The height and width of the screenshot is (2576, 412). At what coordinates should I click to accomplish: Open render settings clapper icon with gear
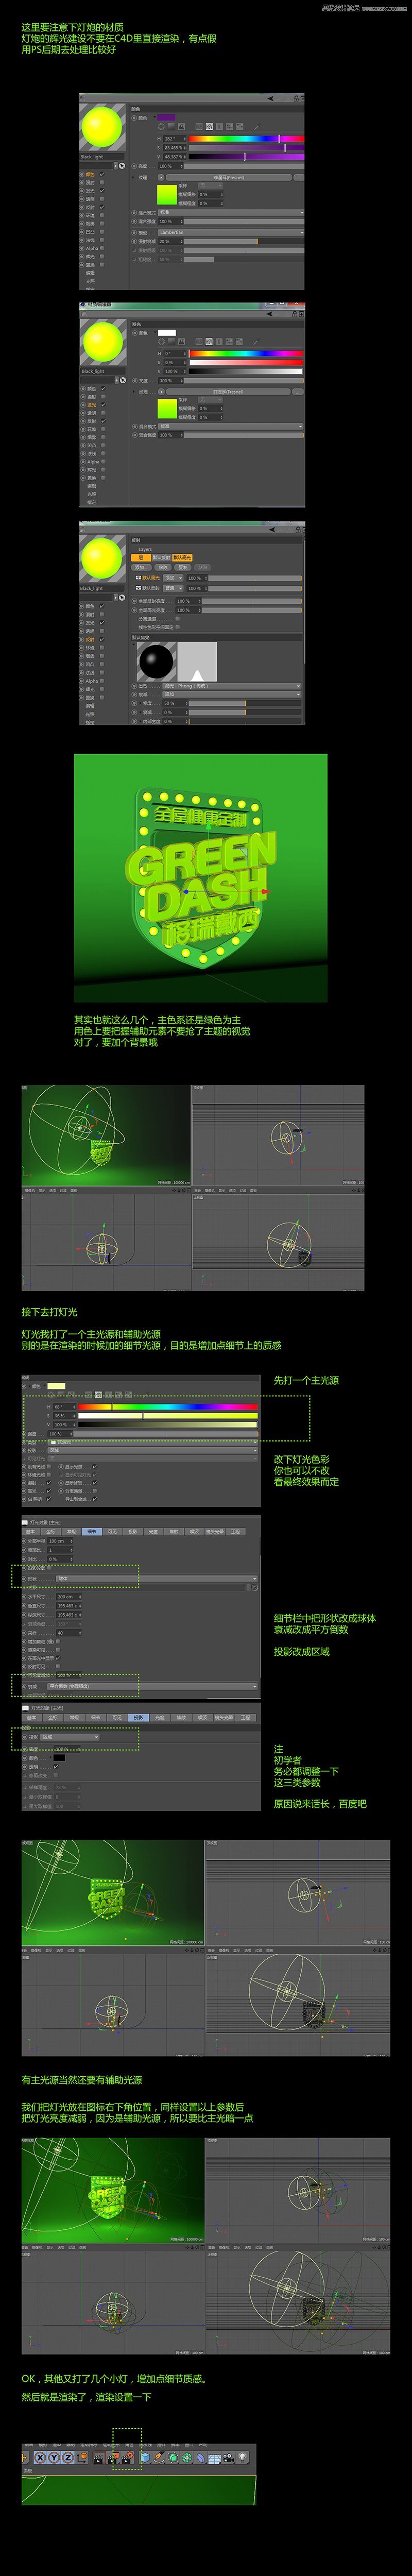(127, 2458)
